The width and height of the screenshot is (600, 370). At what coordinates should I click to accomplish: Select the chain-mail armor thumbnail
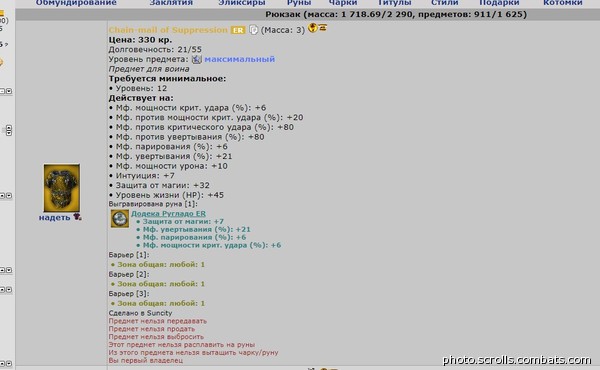click(62, 188)
